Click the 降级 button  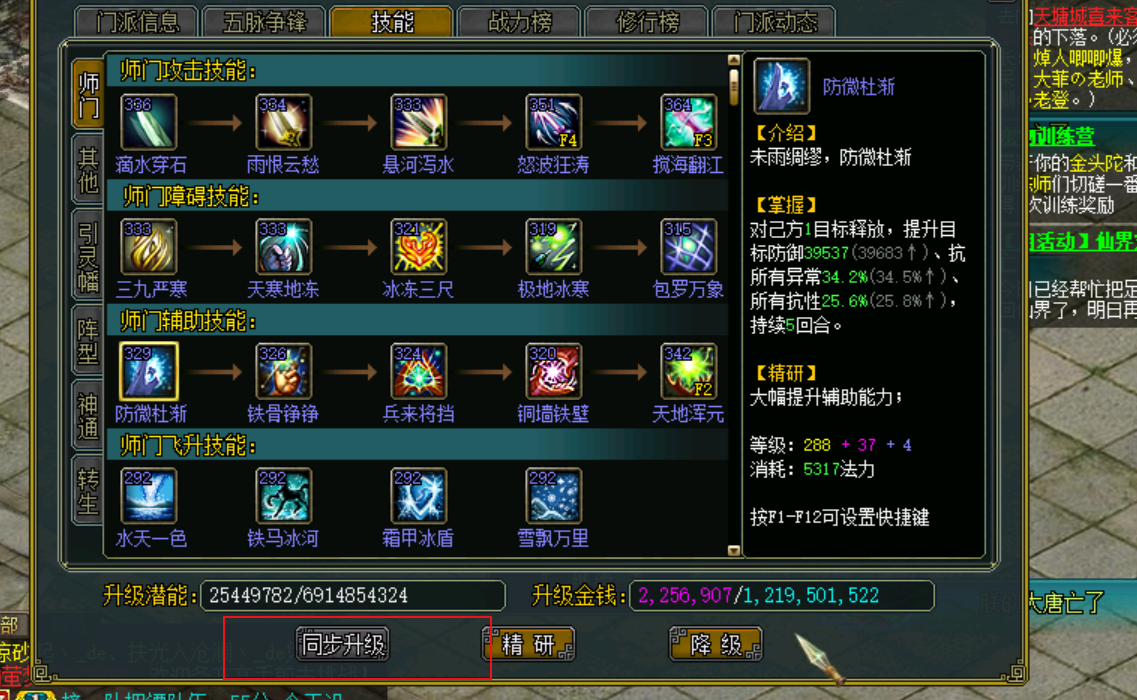(716, 644)
